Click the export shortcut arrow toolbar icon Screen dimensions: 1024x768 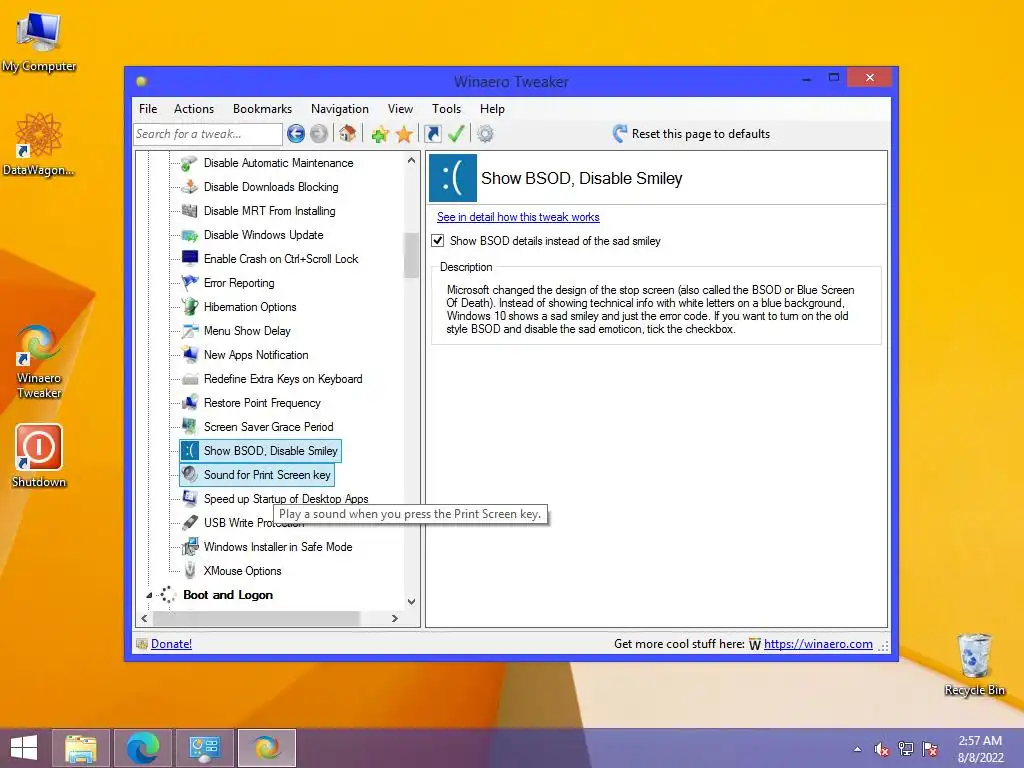[433, 134]
